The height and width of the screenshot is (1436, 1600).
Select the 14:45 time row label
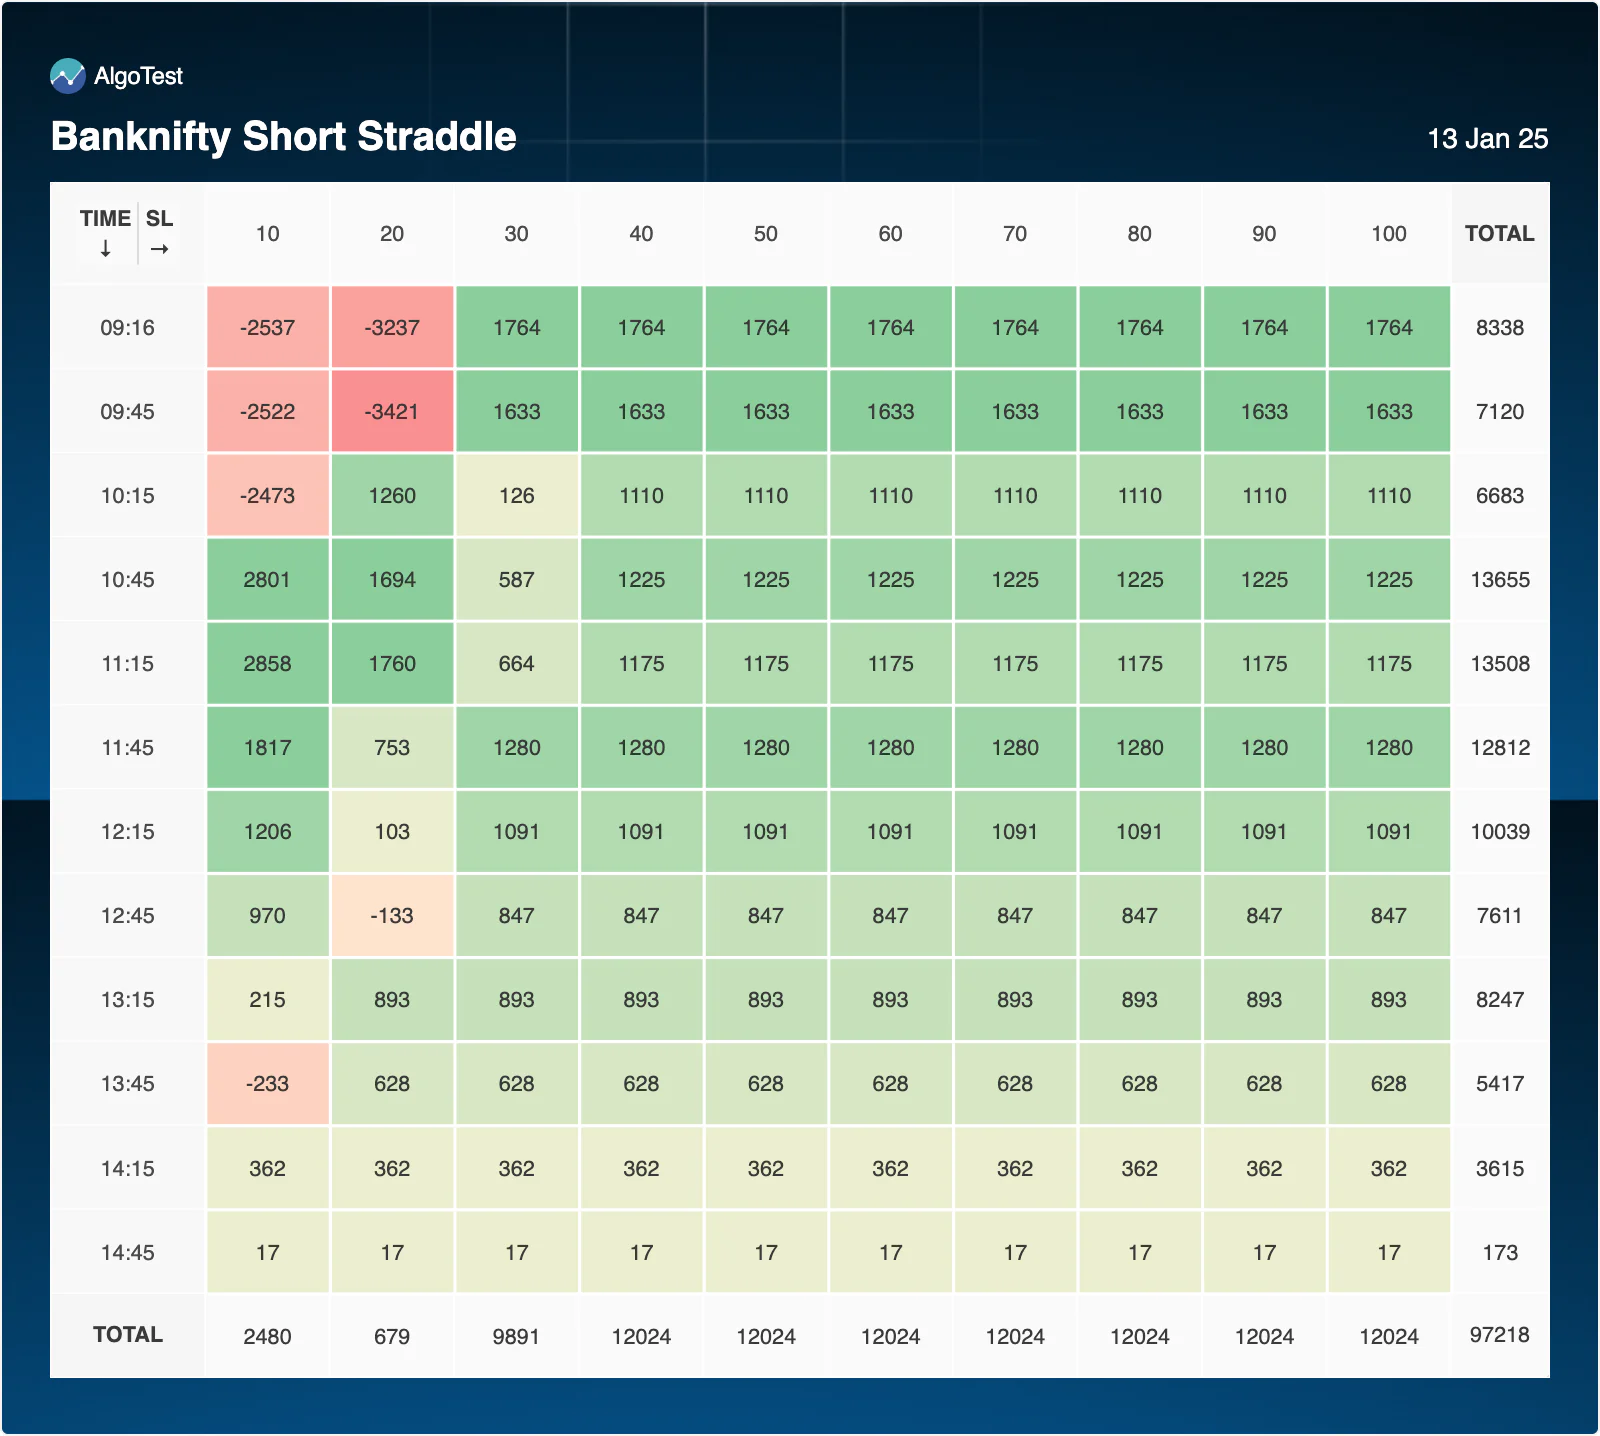(x=127, y=1252)
